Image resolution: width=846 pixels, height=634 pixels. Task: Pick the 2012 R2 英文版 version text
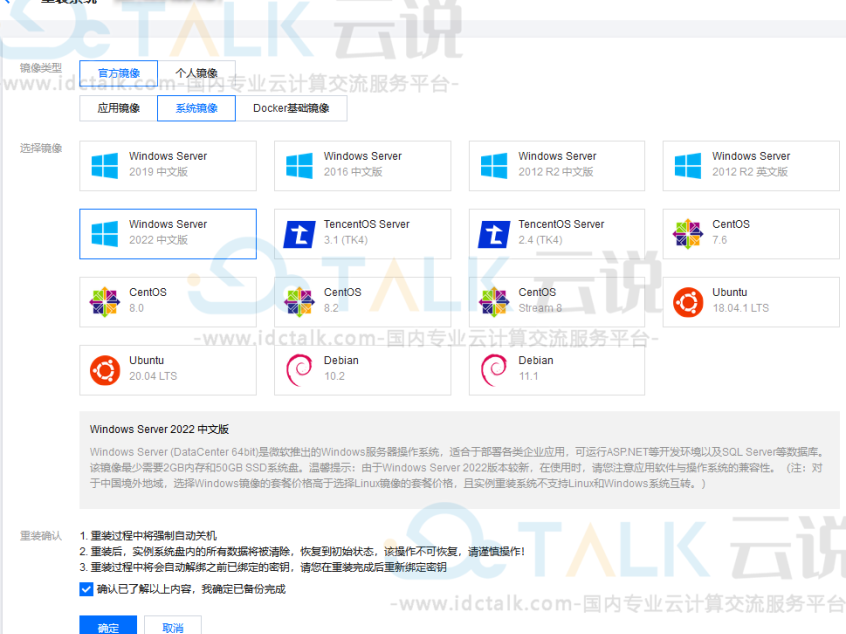tap(750, 172)
